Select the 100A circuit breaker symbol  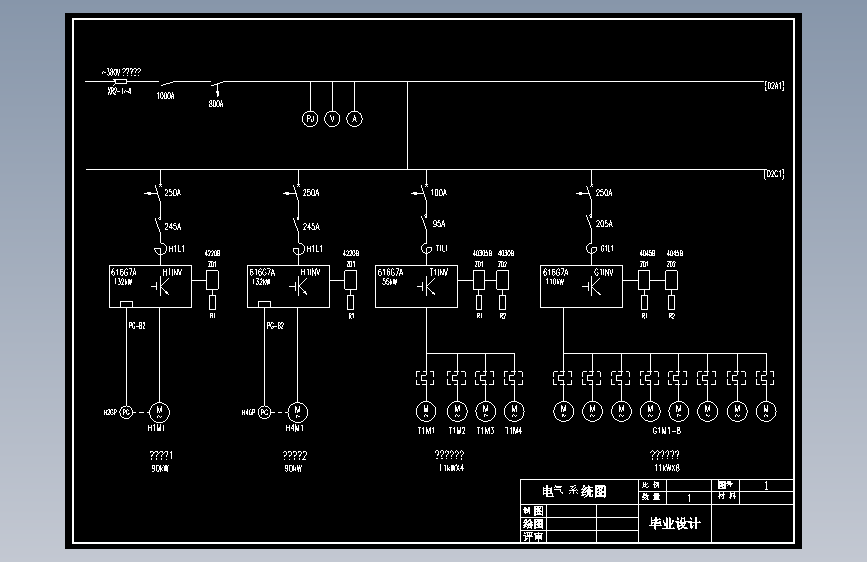coord(421,193)
